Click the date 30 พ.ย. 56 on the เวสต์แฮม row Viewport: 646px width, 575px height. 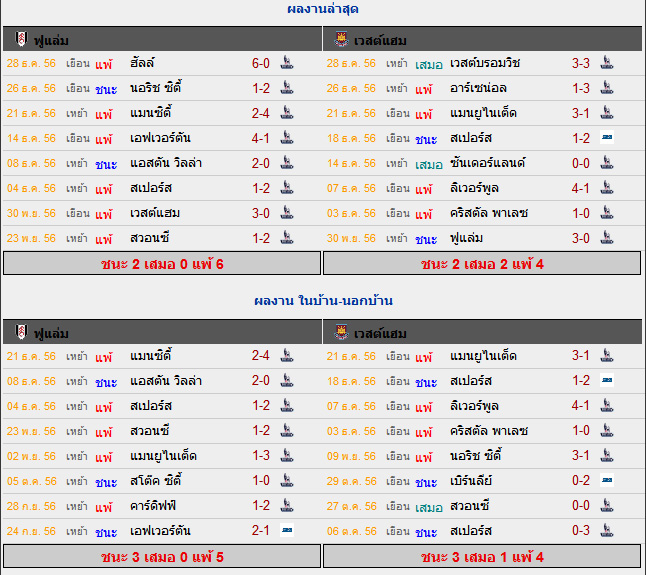[x=31, y=213]
